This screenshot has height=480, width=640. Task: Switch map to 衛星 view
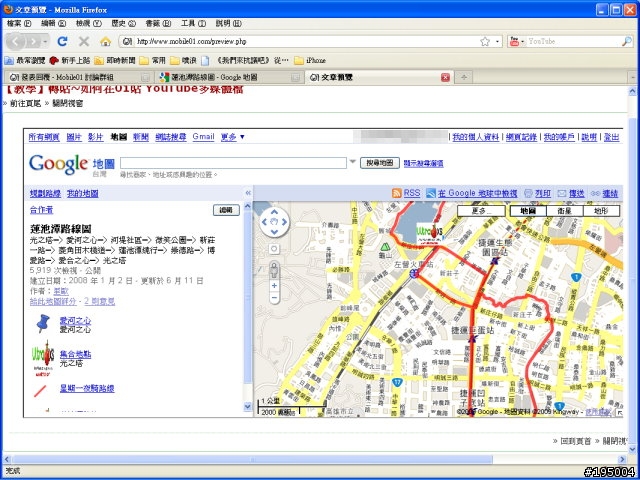click(564, 211)
